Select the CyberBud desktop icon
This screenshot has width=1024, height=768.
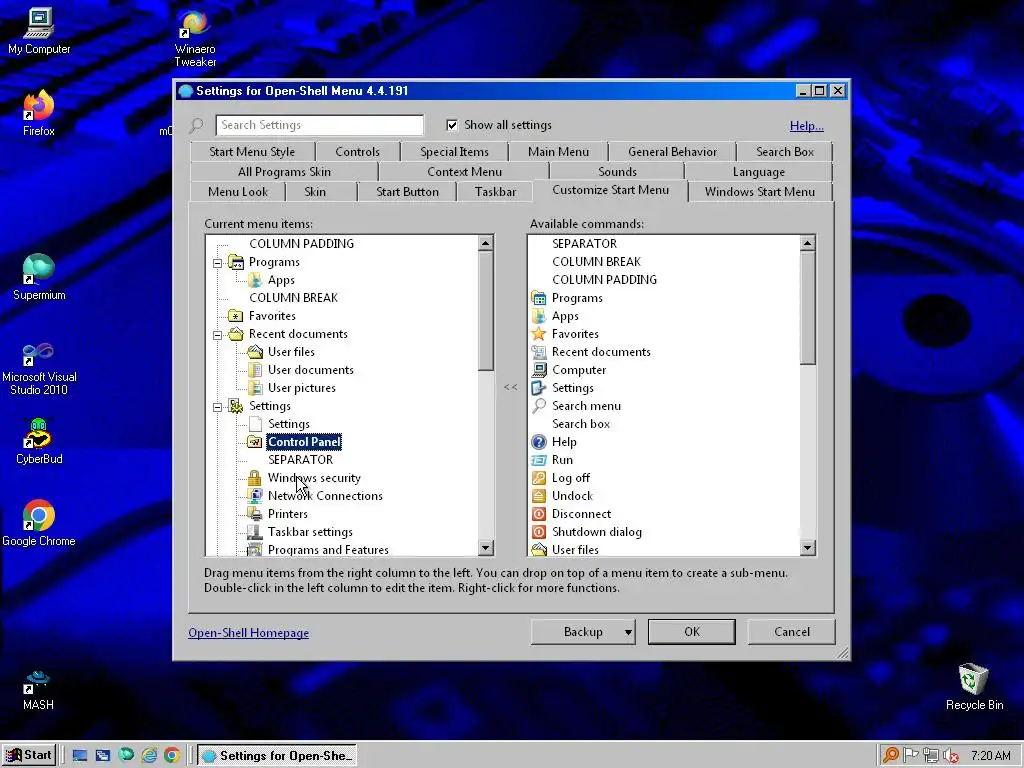(39, 441)
